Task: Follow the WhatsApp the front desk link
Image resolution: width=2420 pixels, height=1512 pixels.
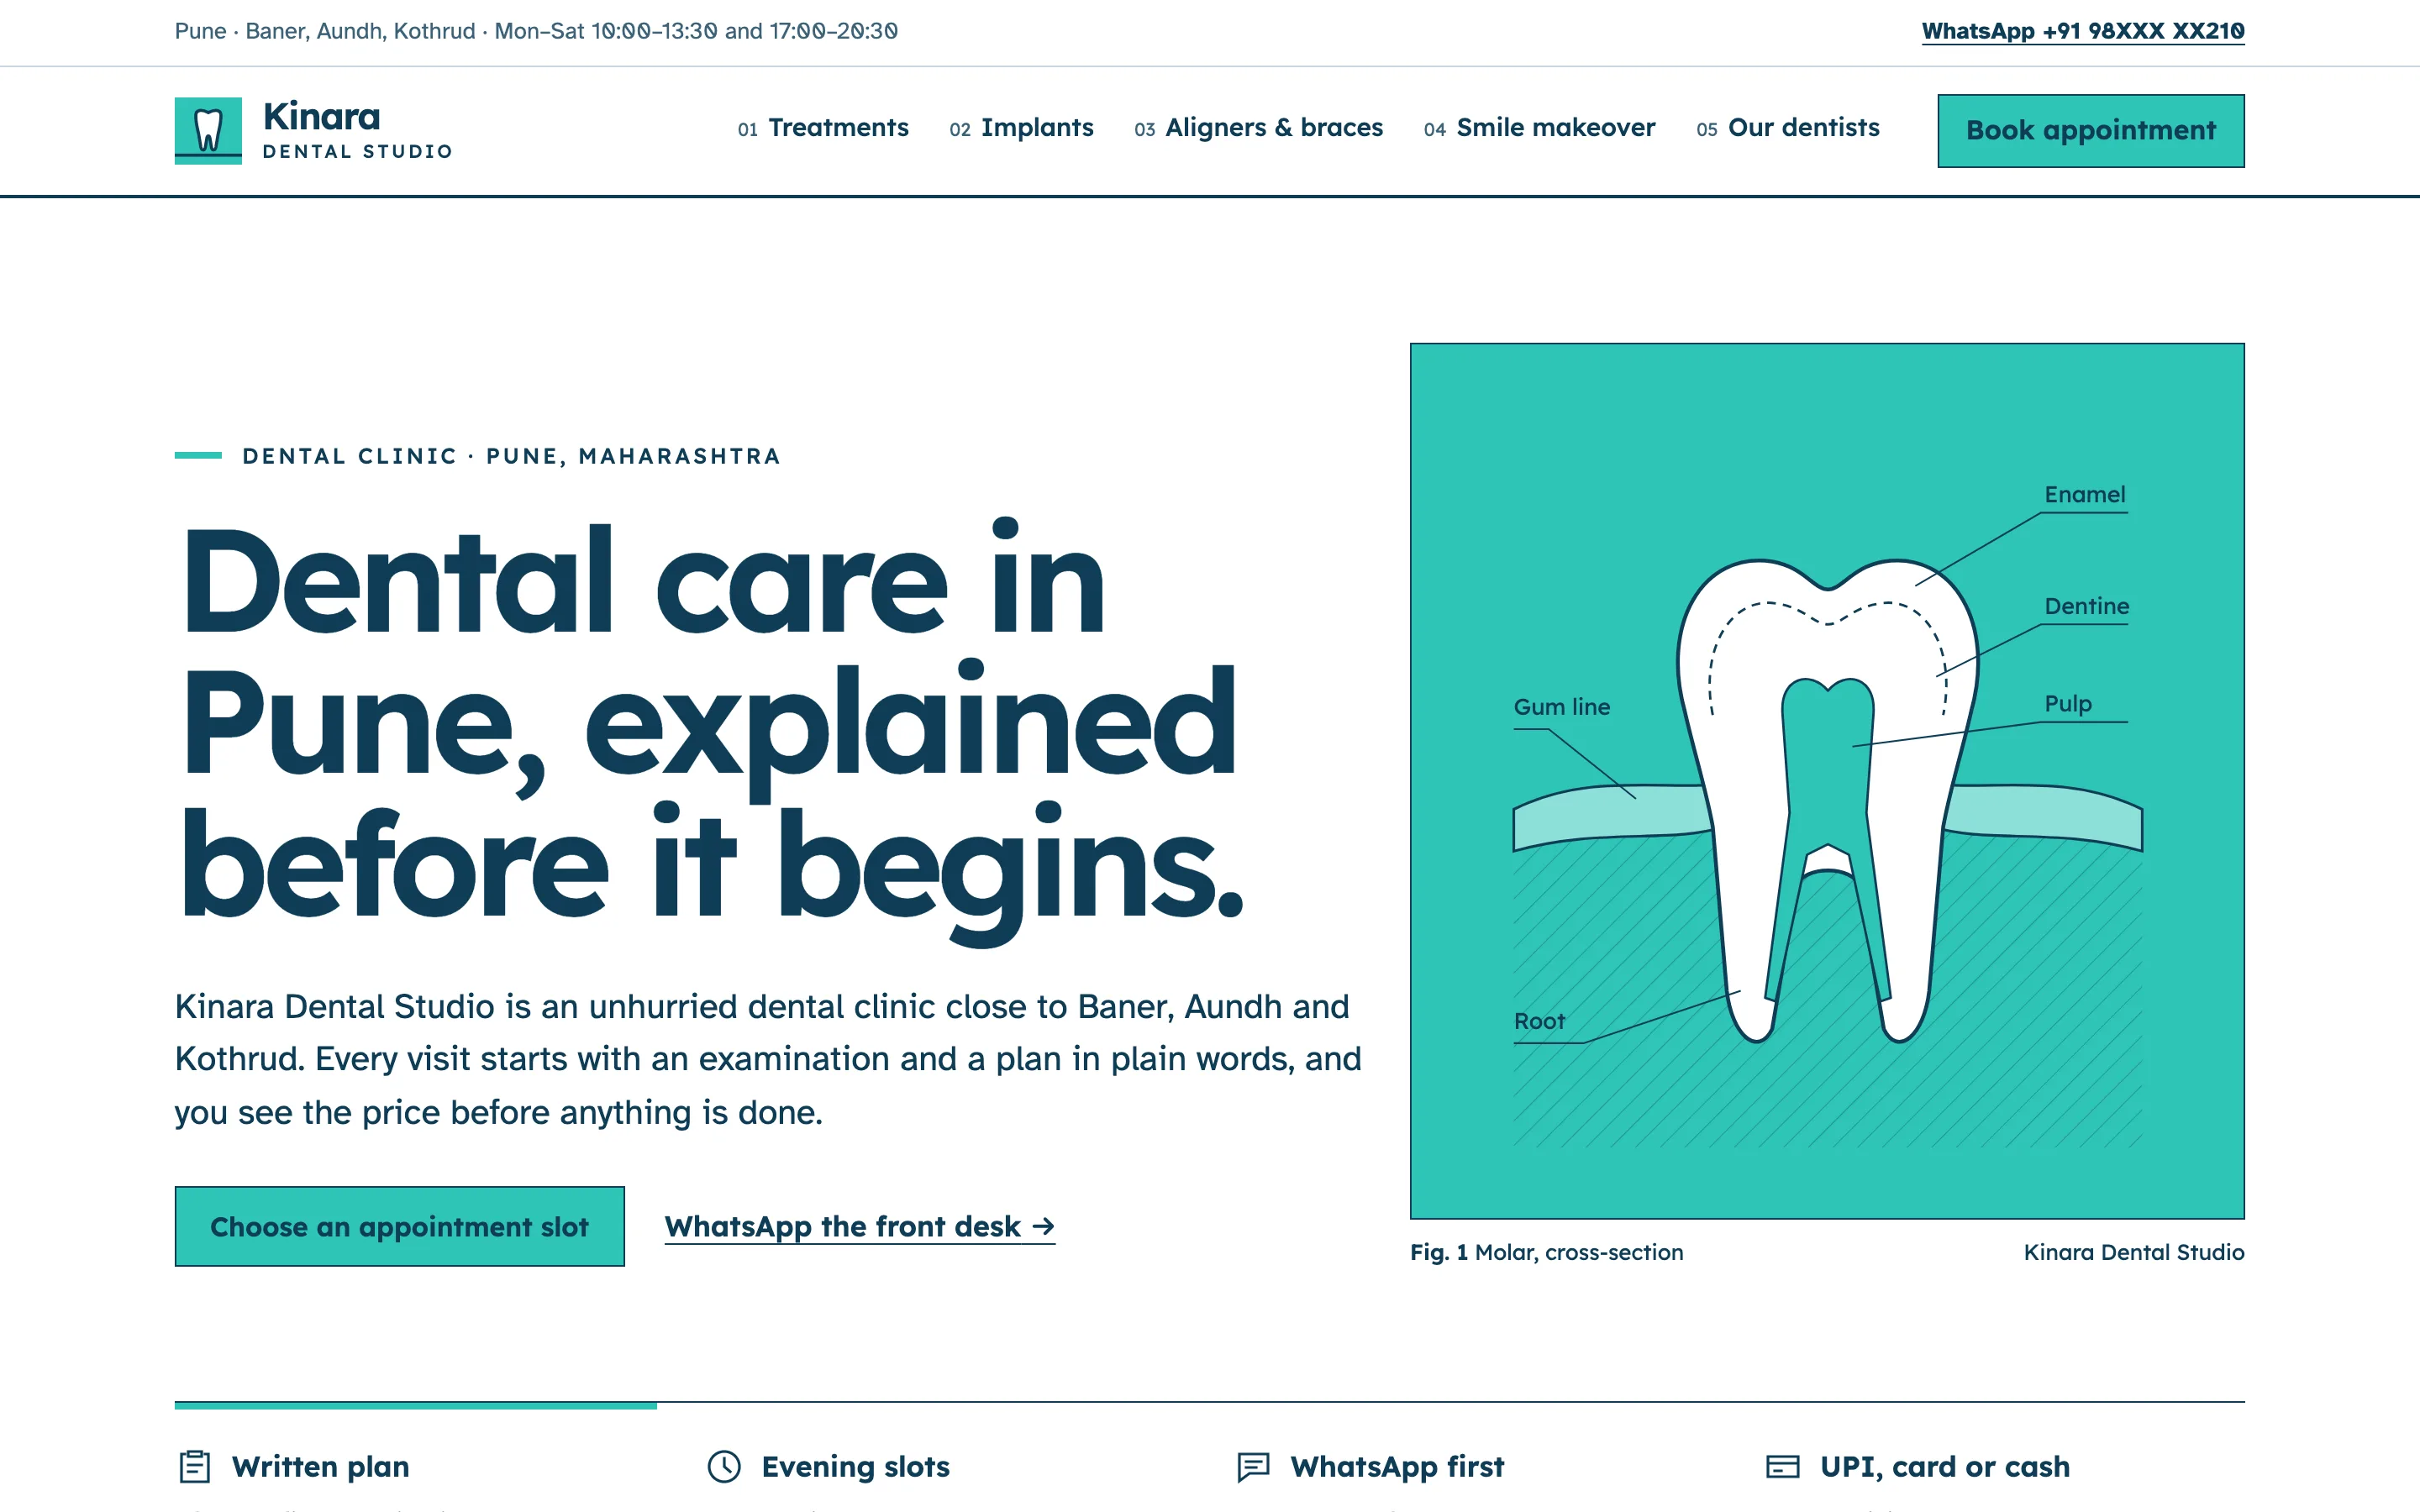Action: (859, 1226)
